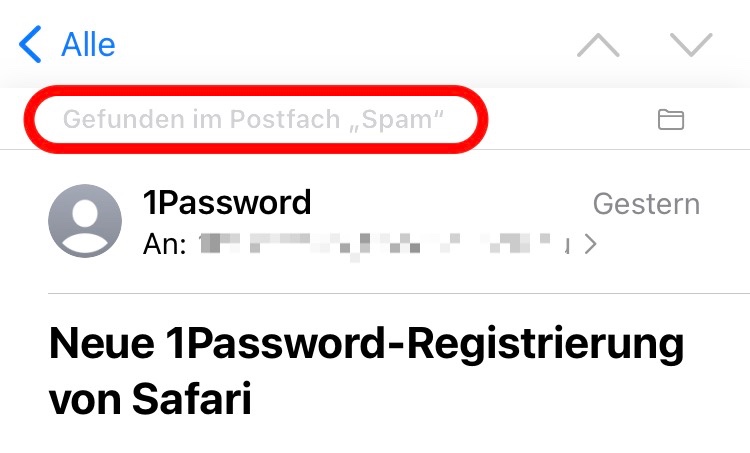Tap the divider line below the sender row
This screenshot has width=750, height=453.
click(400, 293)
